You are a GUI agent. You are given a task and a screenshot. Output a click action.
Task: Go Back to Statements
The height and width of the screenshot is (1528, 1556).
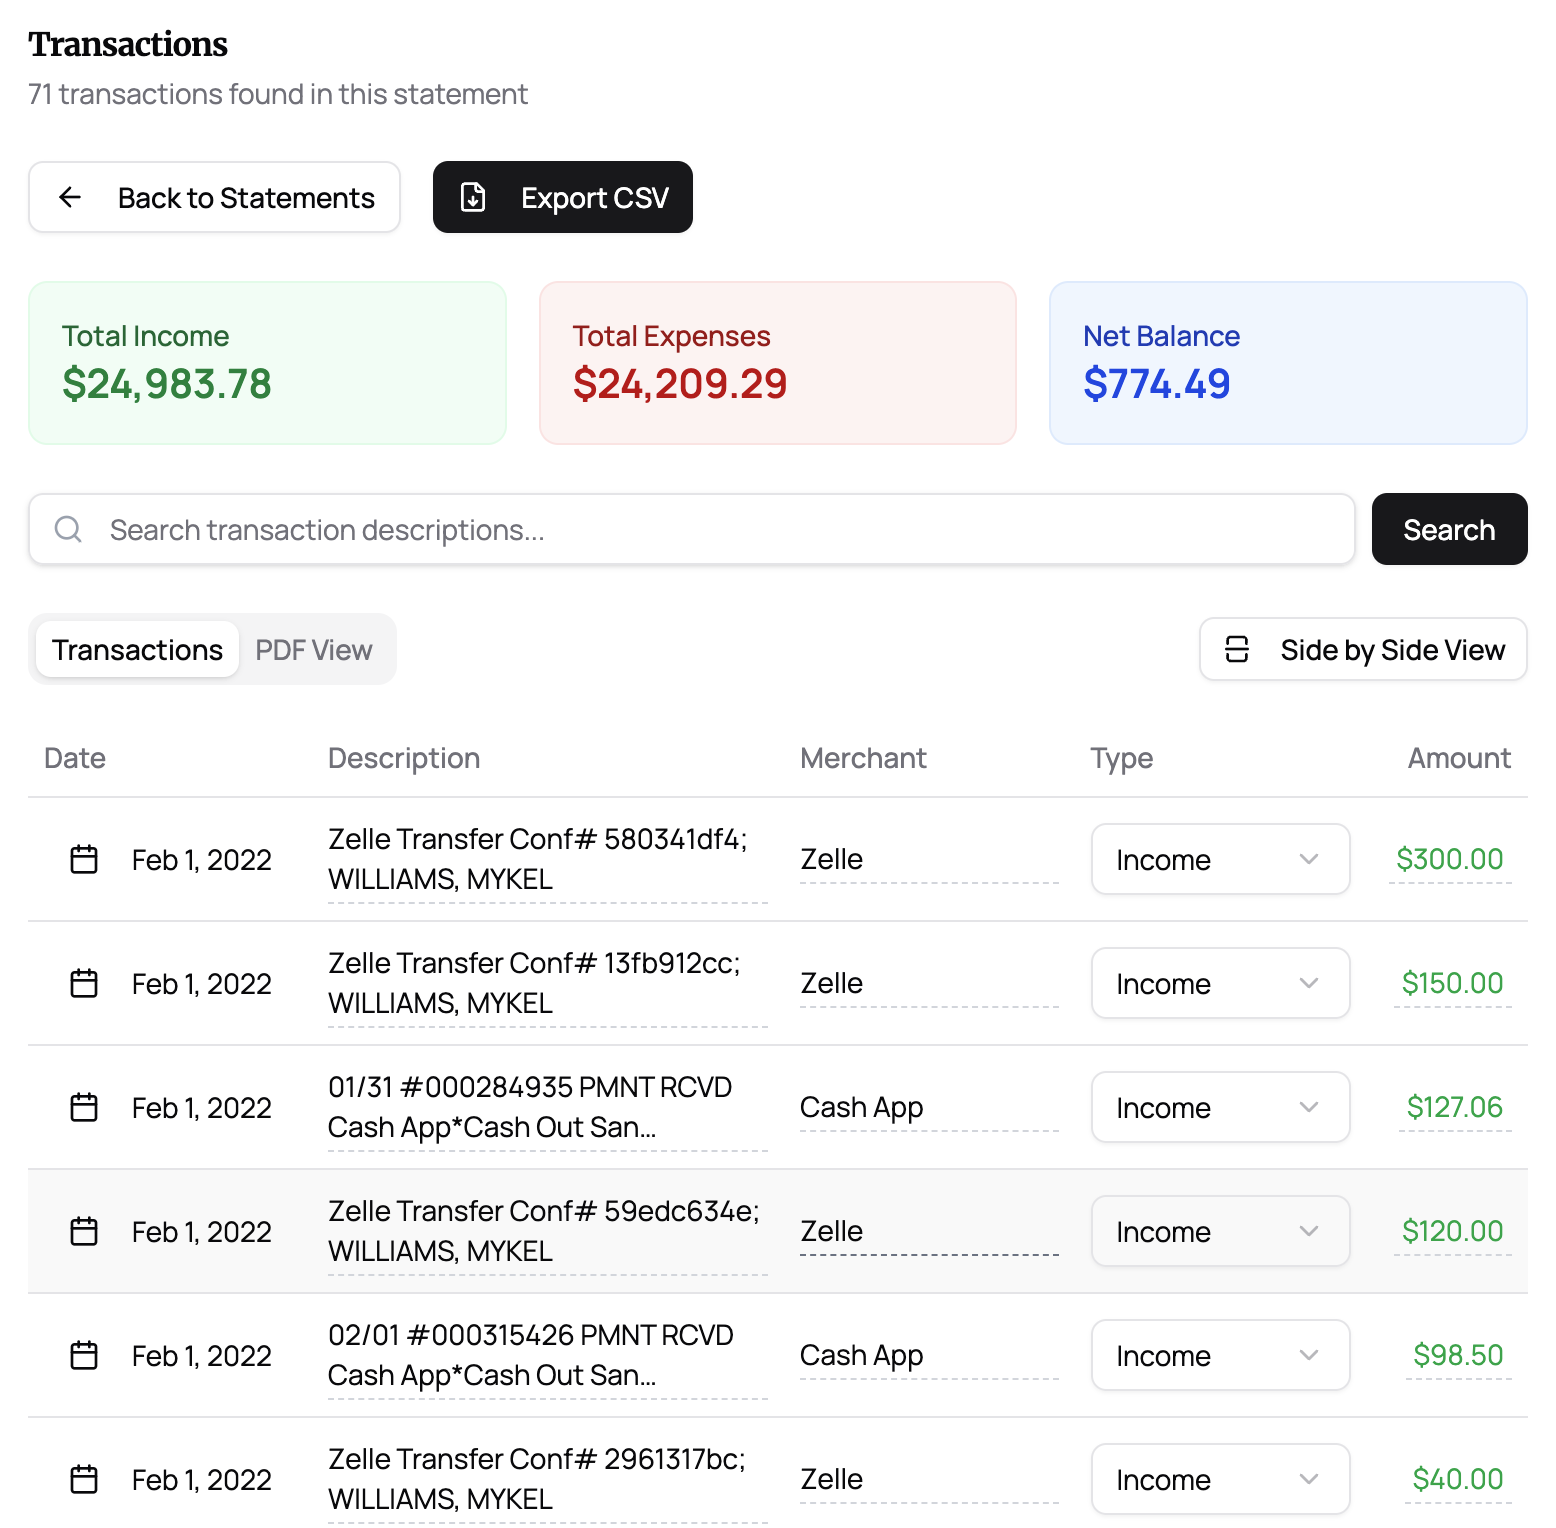pos(215,197)
